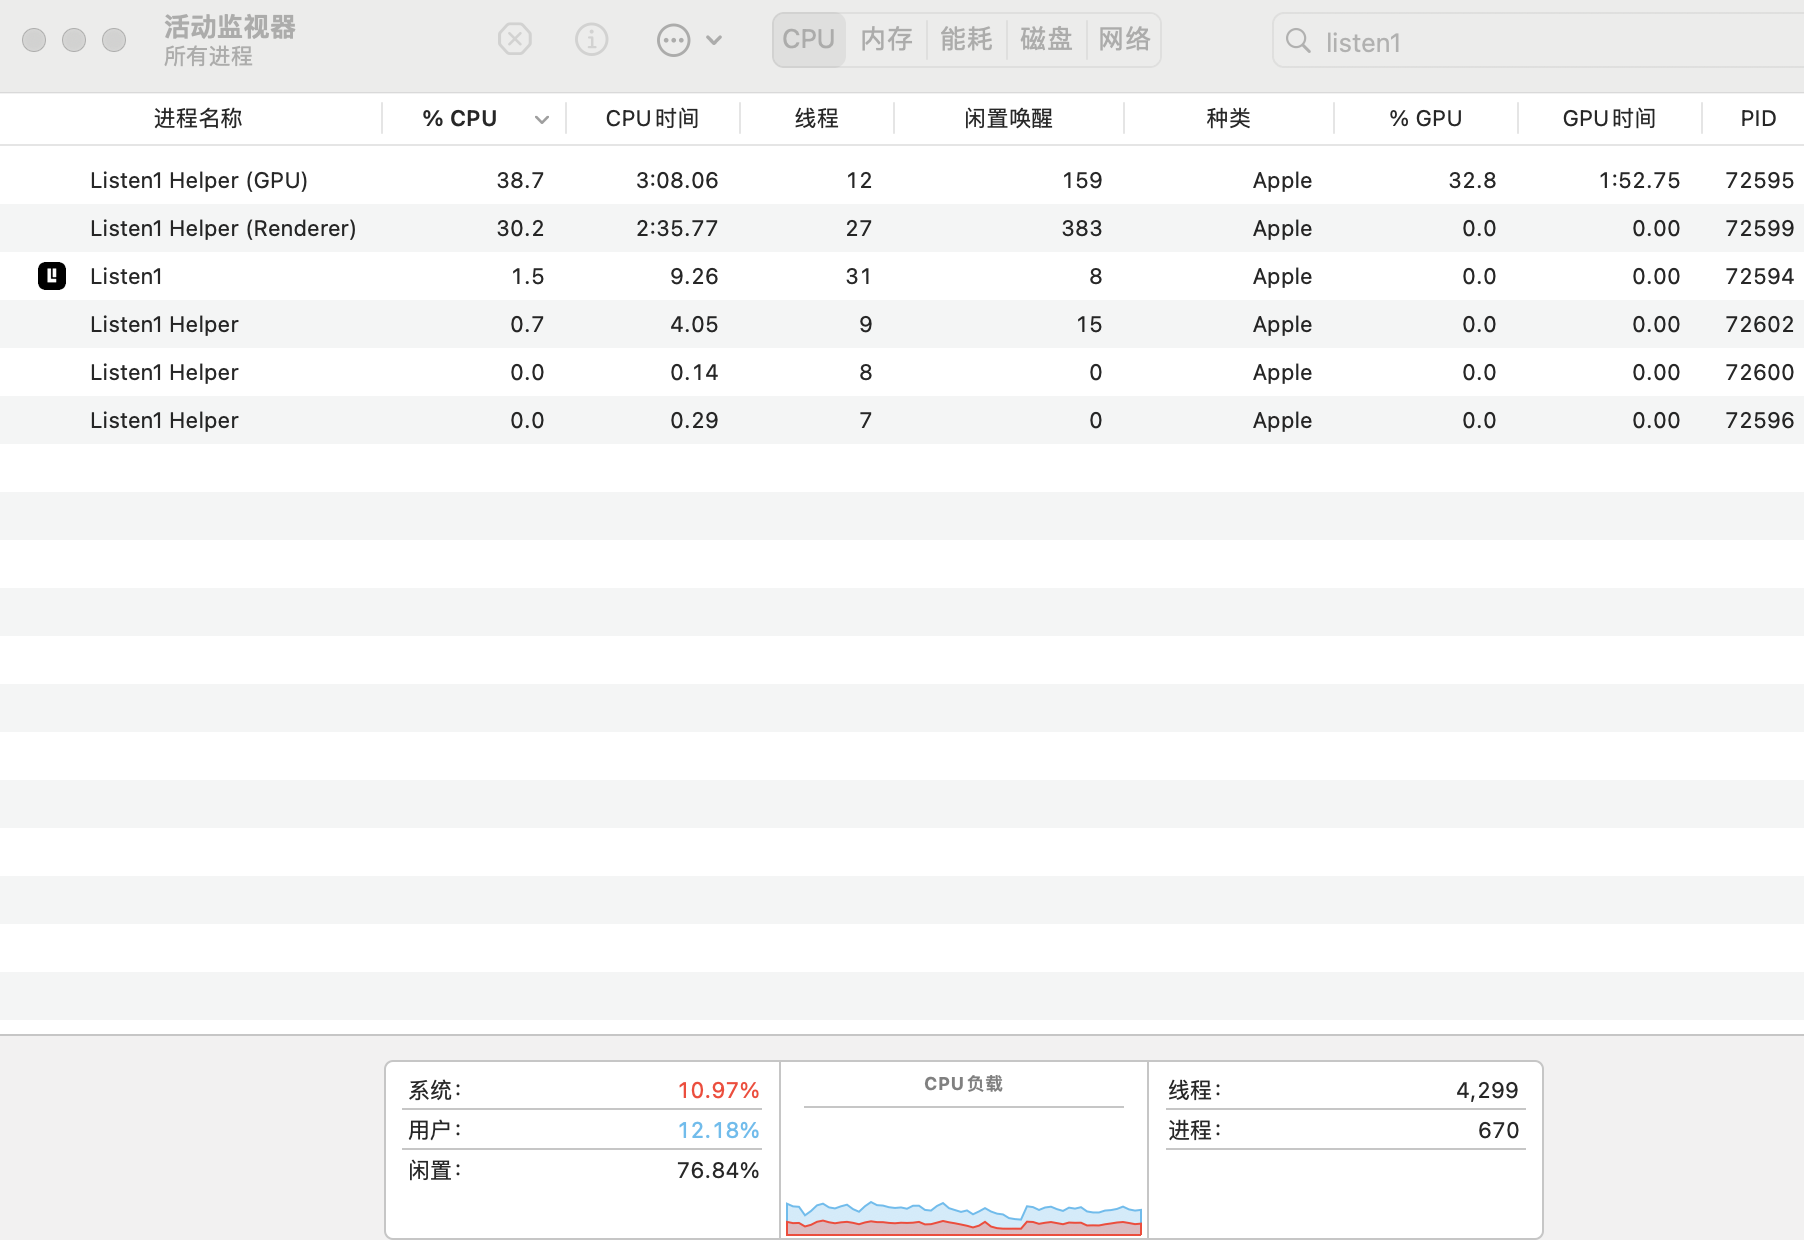
Task: Click PID 72595 cell
Action: pos(1759,180)
